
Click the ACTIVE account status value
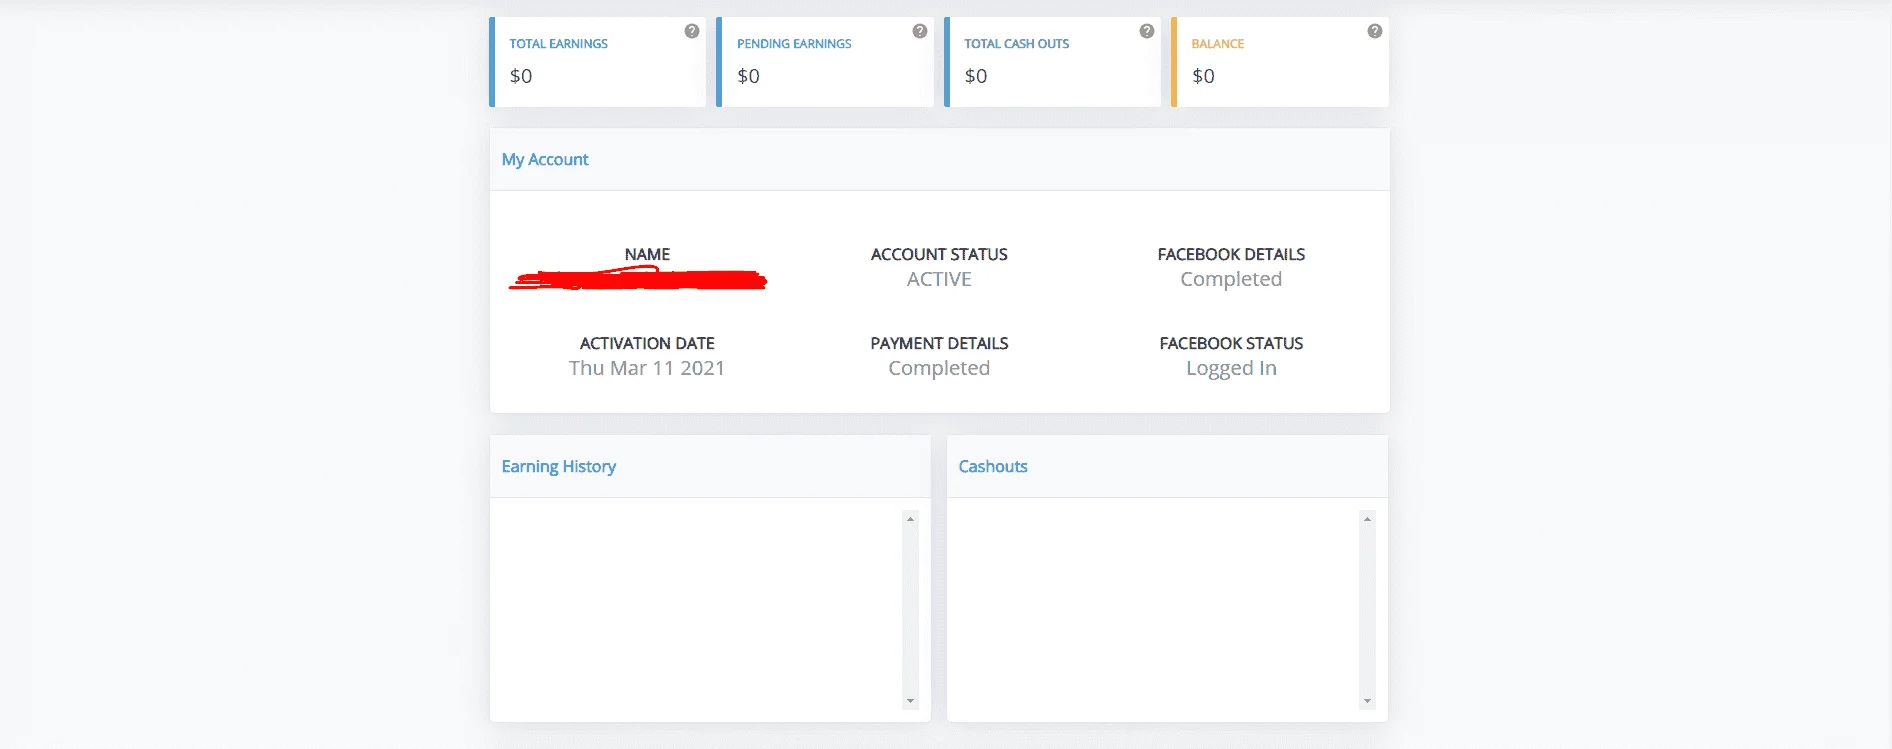(x=939, y=279)
